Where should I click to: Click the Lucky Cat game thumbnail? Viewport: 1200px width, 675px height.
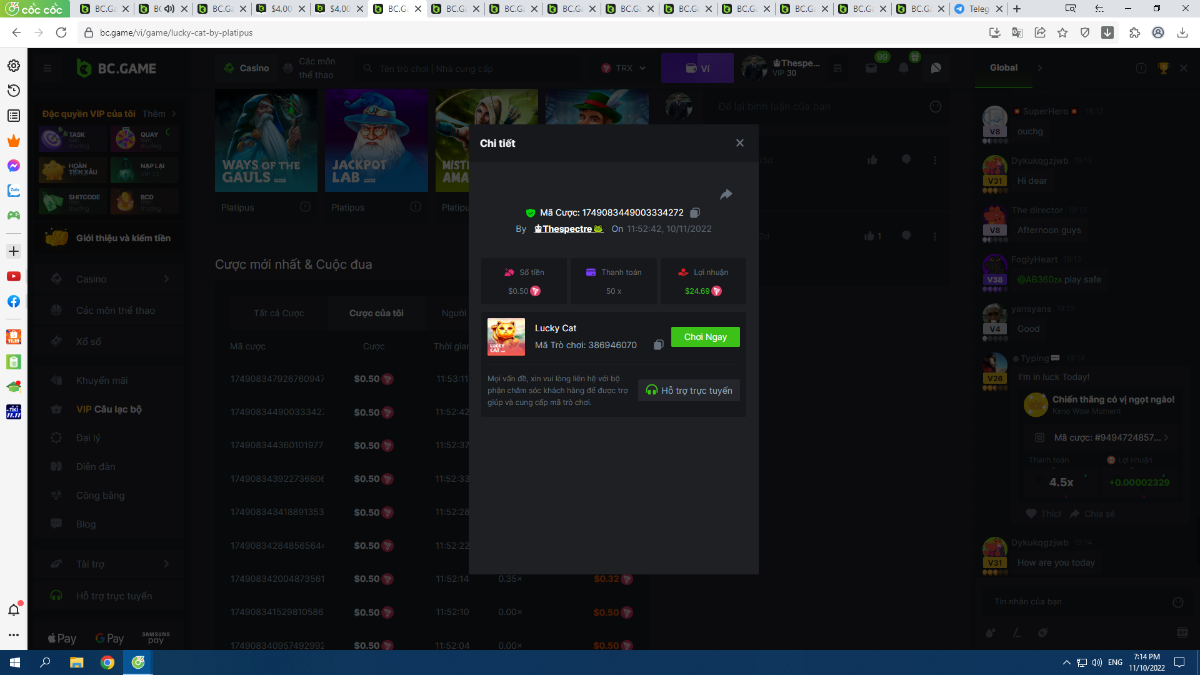pyautogui.click(x=506, y=337)
